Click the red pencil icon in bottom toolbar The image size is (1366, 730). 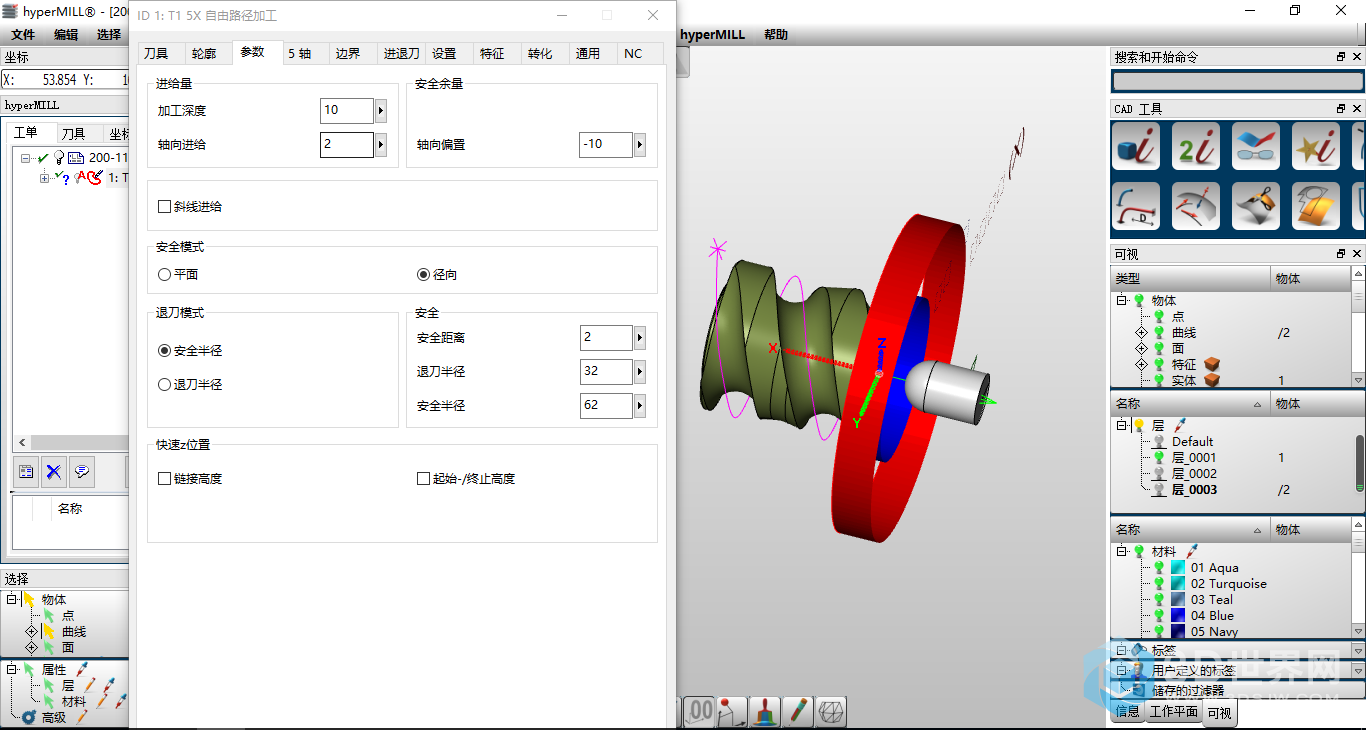tap(798, 711)
